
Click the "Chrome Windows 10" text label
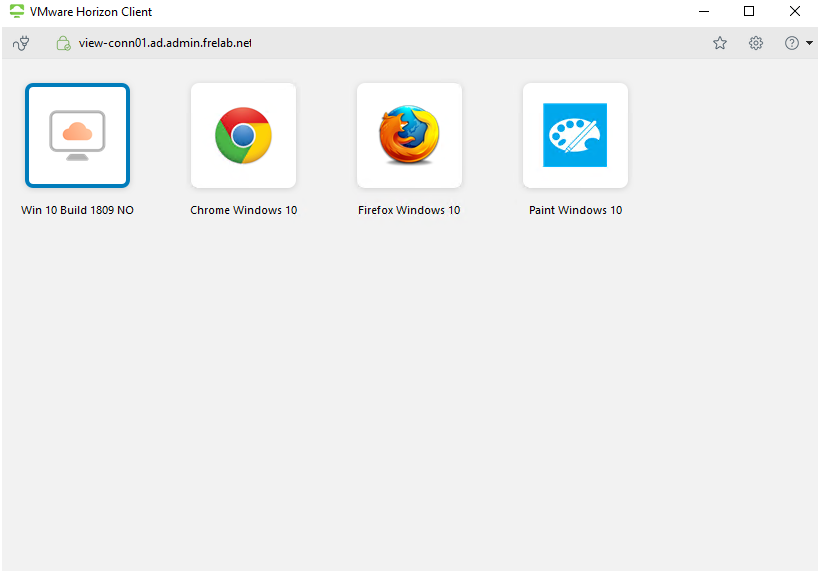tap(243, 210)
